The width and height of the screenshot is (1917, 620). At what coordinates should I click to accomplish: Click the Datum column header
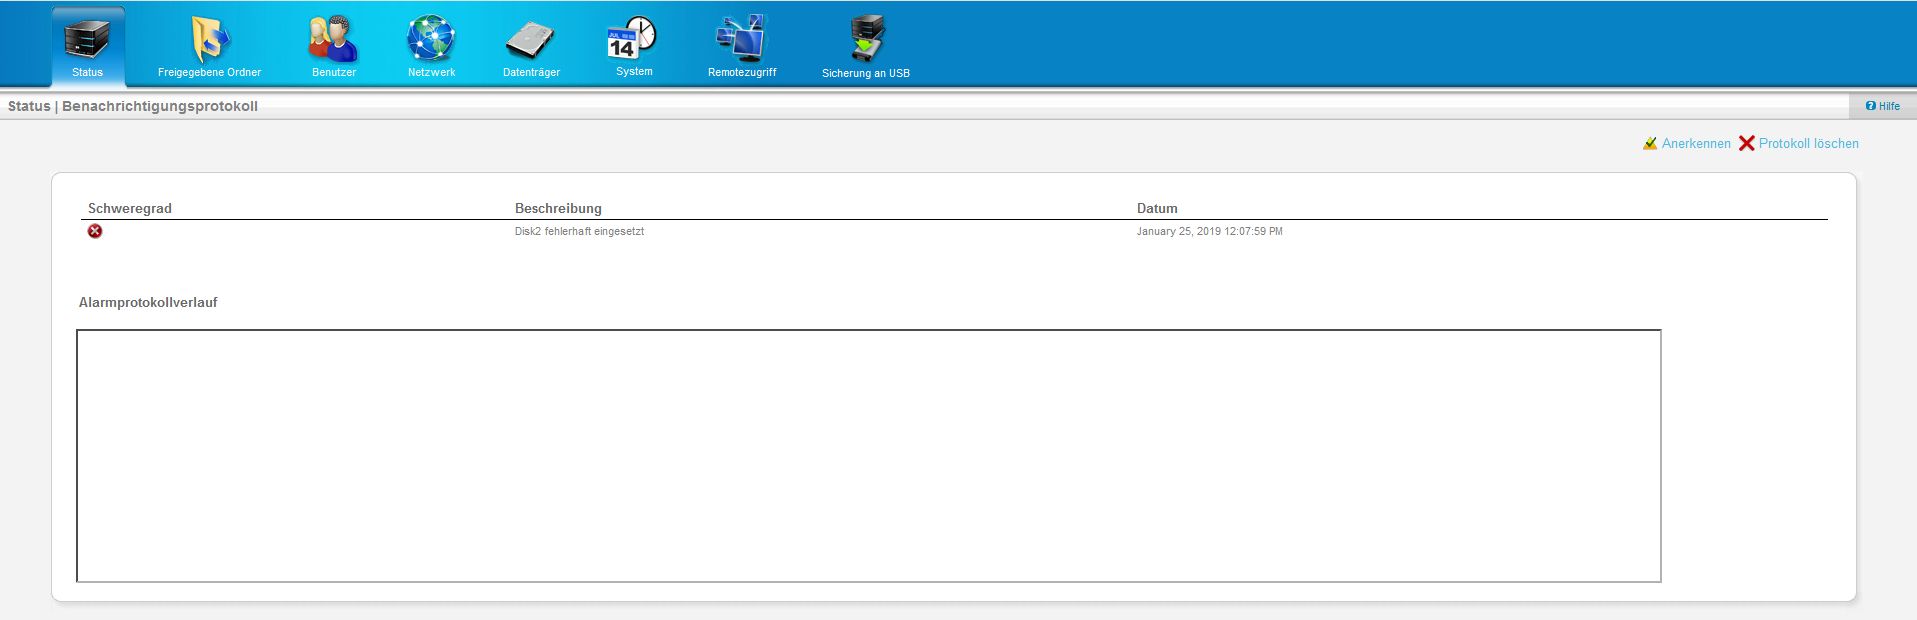(1157, 208)
